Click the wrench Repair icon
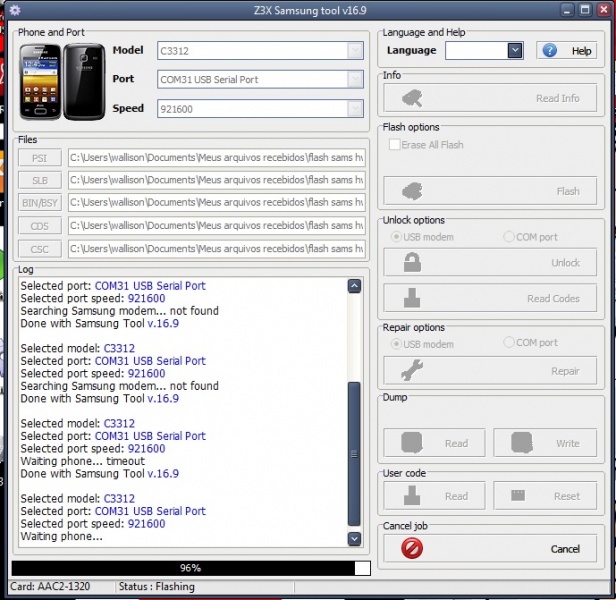The height and width of the screenshot is (600, 616). pyautogui.click(x=411, y=371)
